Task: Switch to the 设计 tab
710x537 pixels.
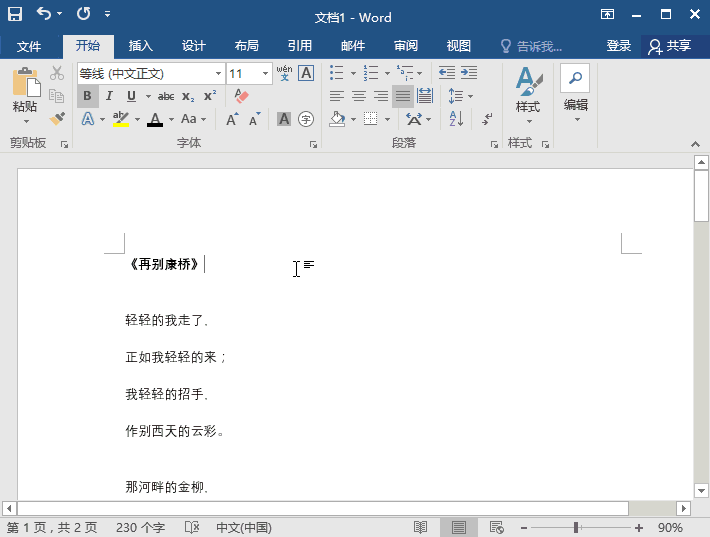Action: pos(193,46)
